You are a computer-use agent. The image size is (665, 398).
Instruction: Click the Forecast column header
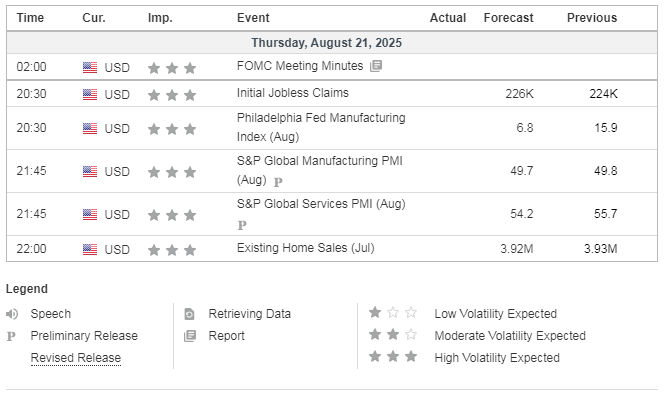509,18
